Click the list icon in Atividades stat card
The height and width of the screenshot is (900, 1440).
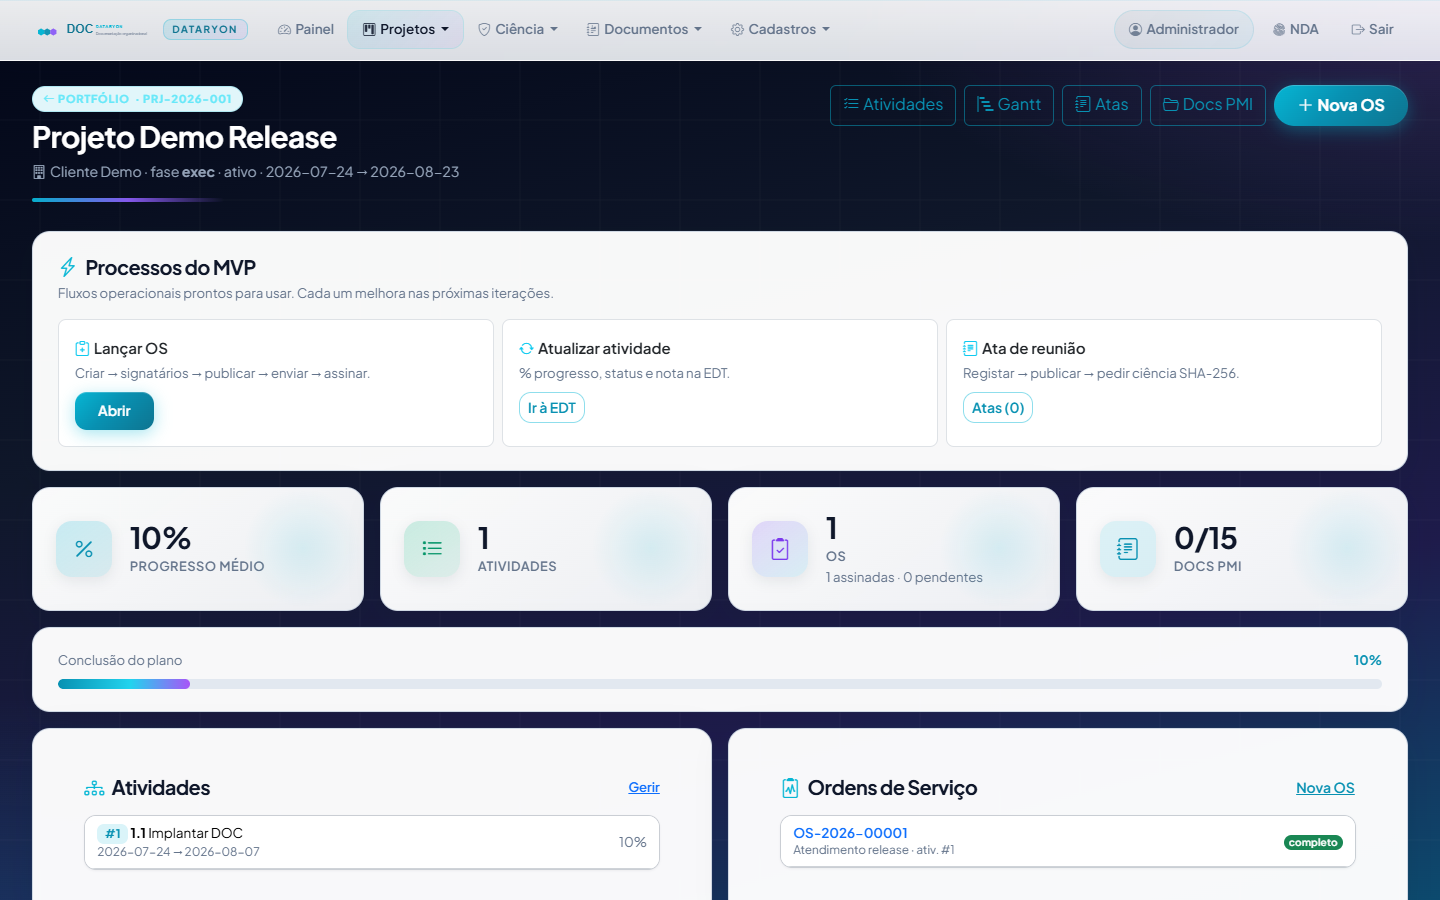(x=432, y=549)
